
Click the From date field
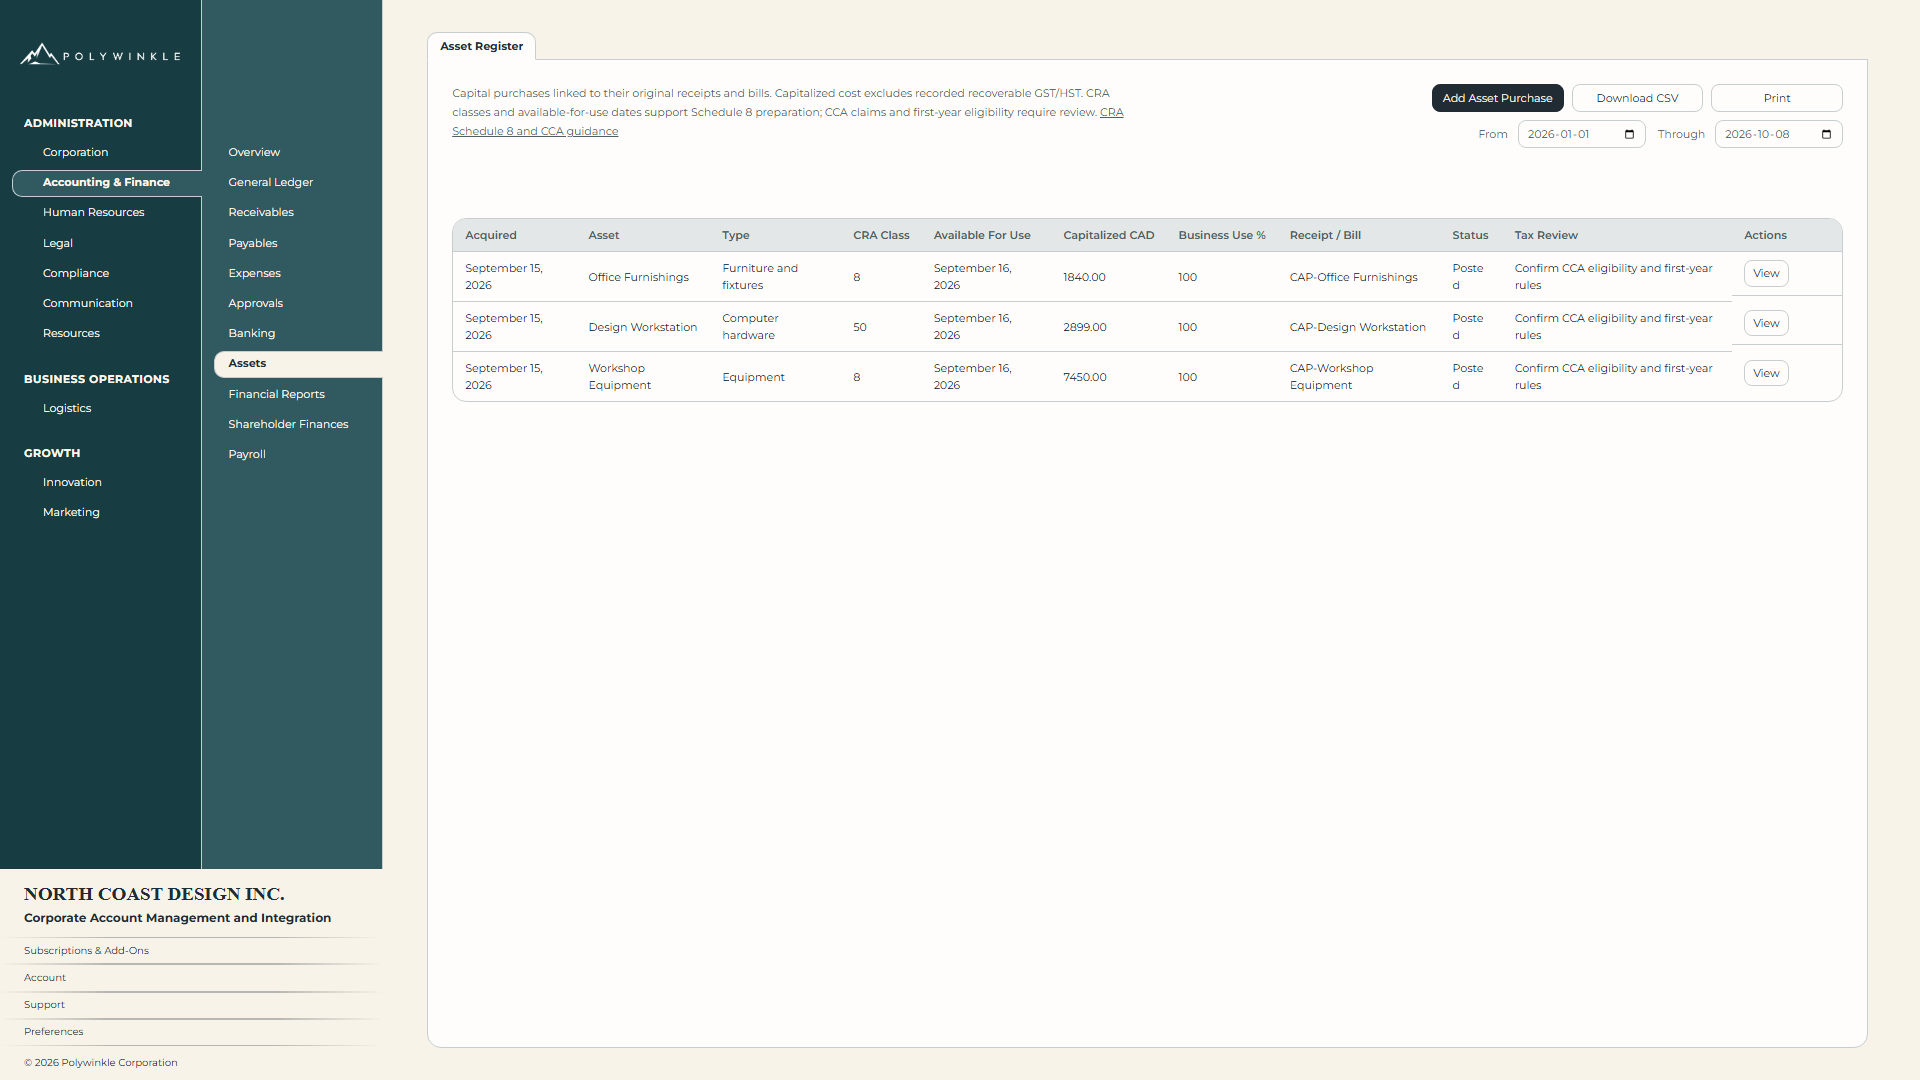click(1581, 134)
